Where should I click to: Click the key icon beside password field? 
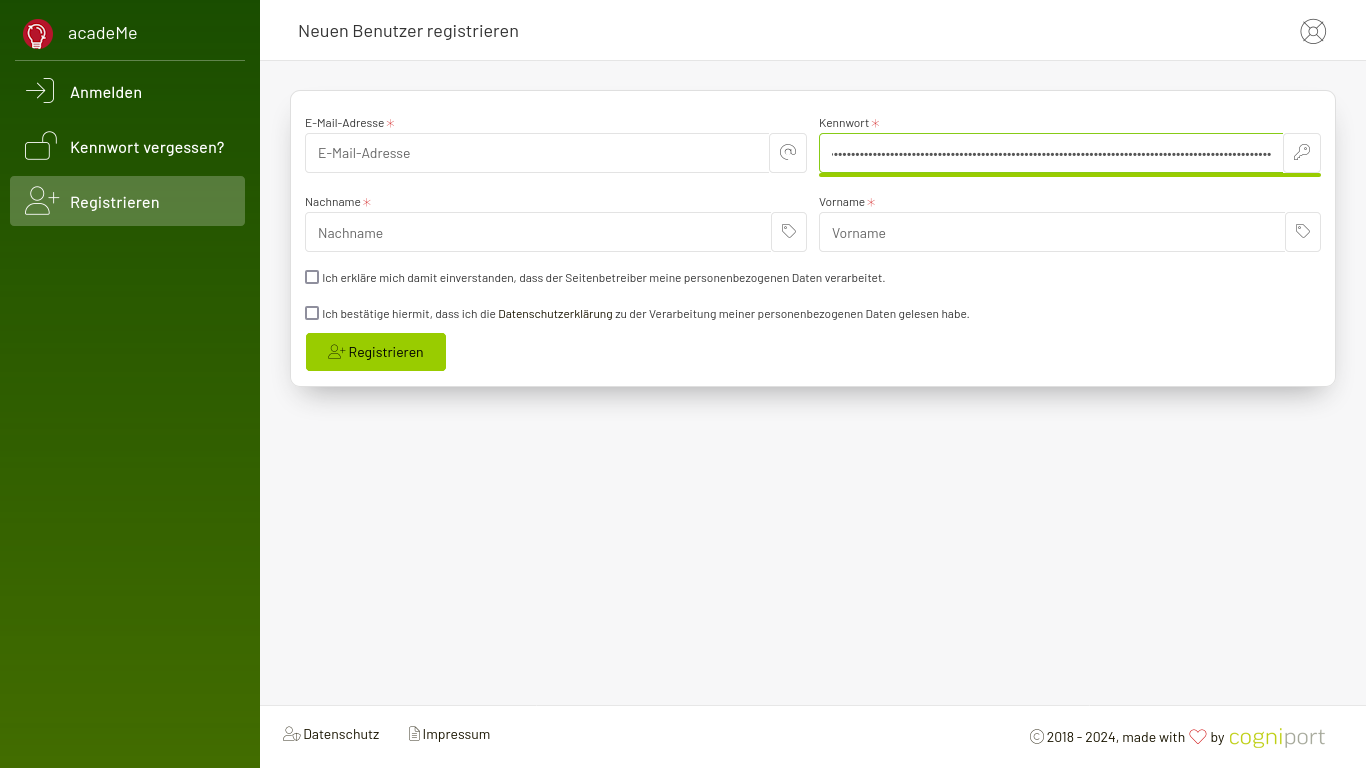point(1302,153)
